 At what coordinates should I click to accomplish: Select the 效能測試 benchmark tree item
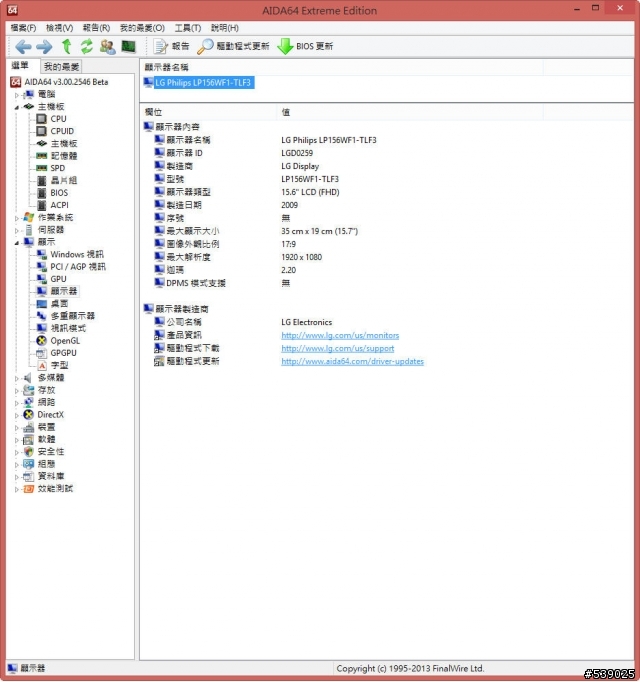click(x=55, y=489)
